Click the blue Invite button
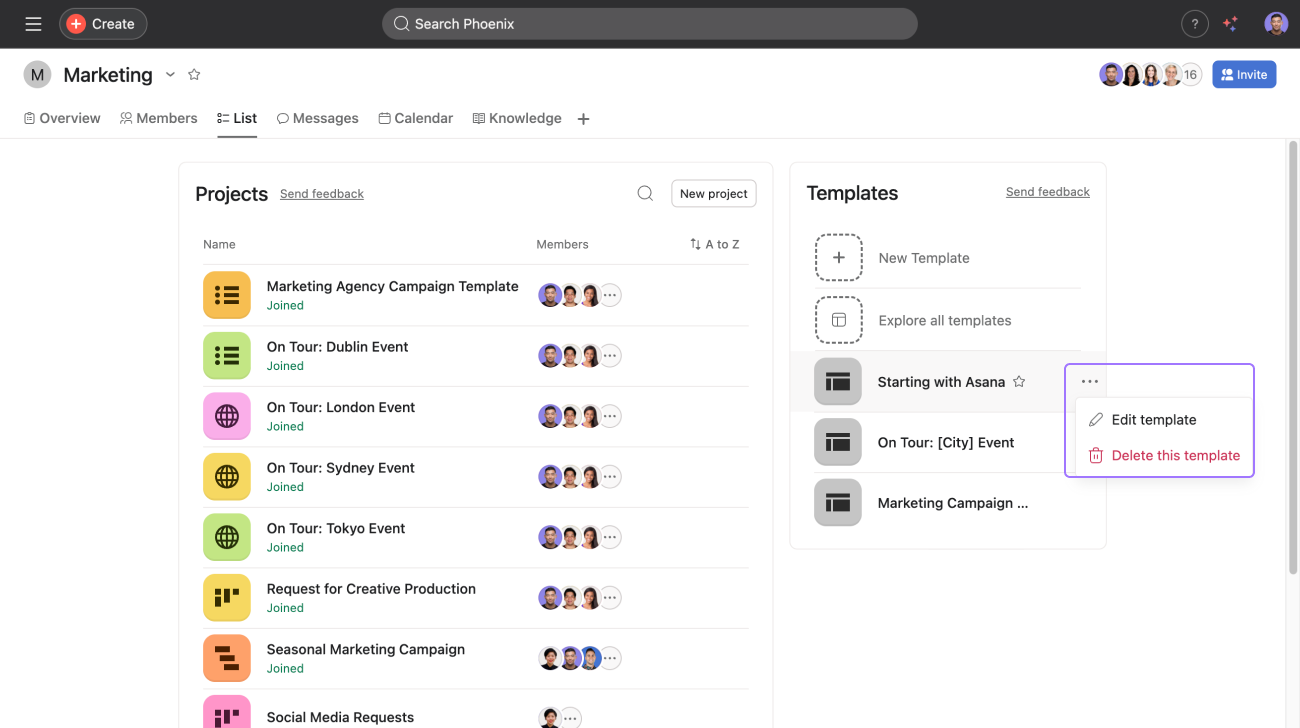 pyautogui.click(x=1243, y=75)
